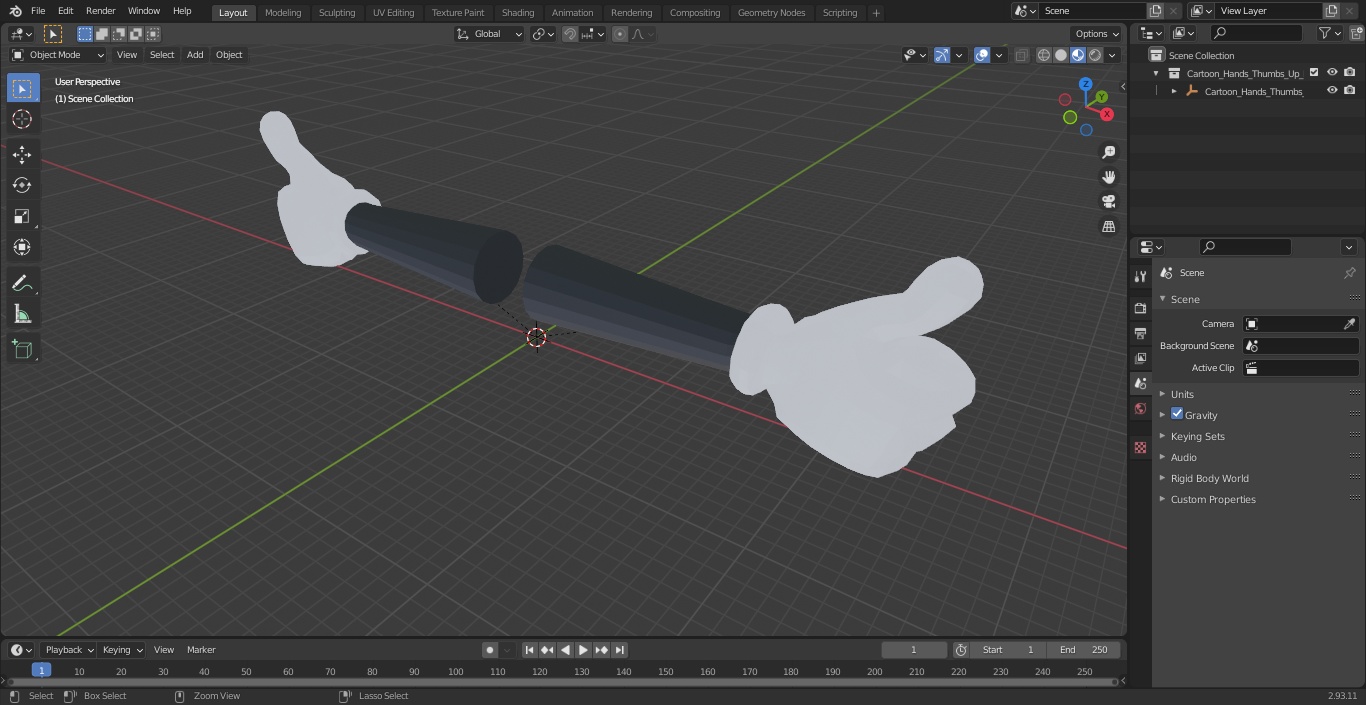Open pivot point dropdown

pyautogui.click(x=543, y=34)
